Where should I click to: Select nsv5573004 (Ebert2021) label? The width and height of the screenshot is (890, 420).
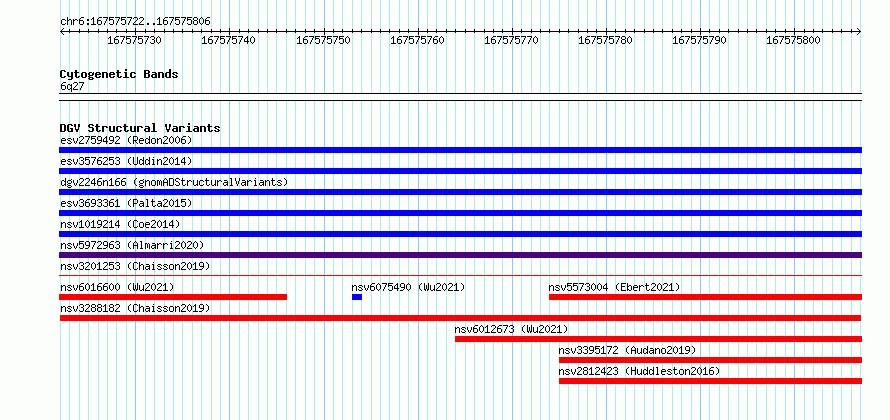point(614,287)
